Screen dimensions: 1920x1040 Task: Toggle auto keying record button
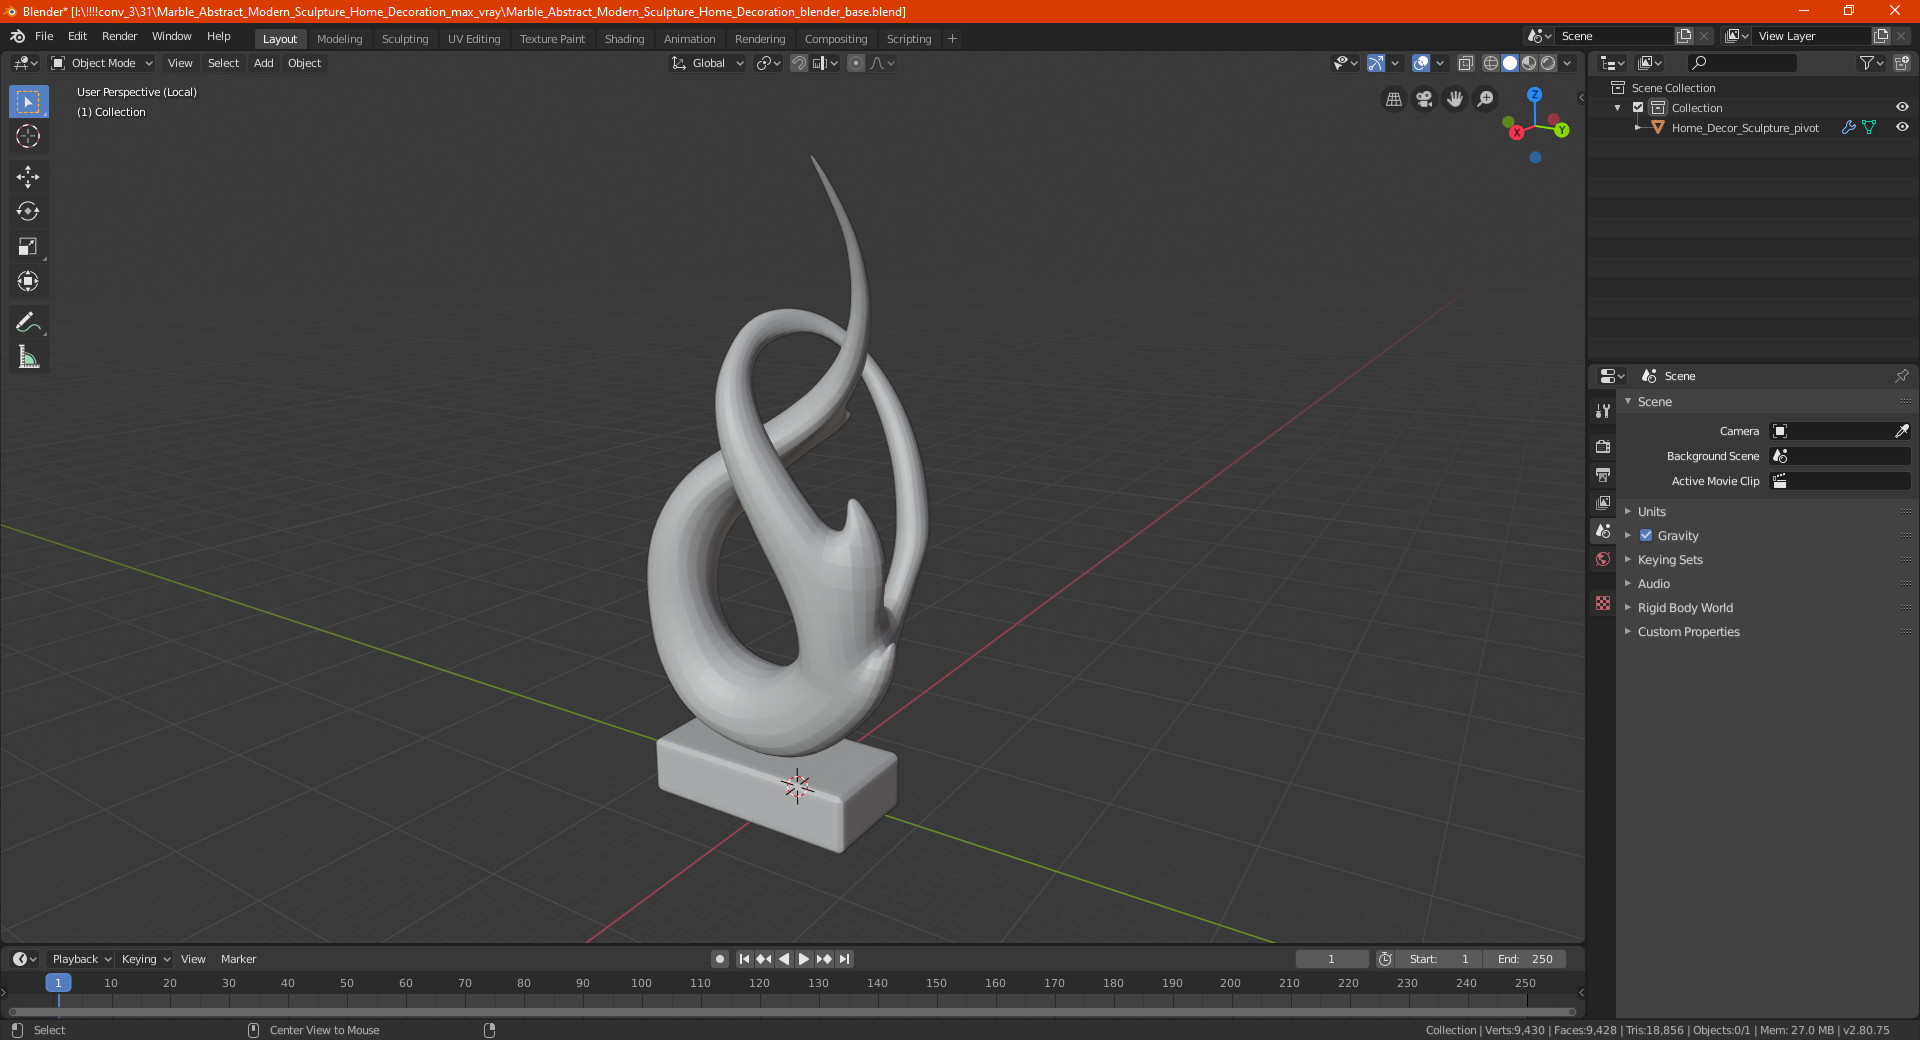point(720,959)
